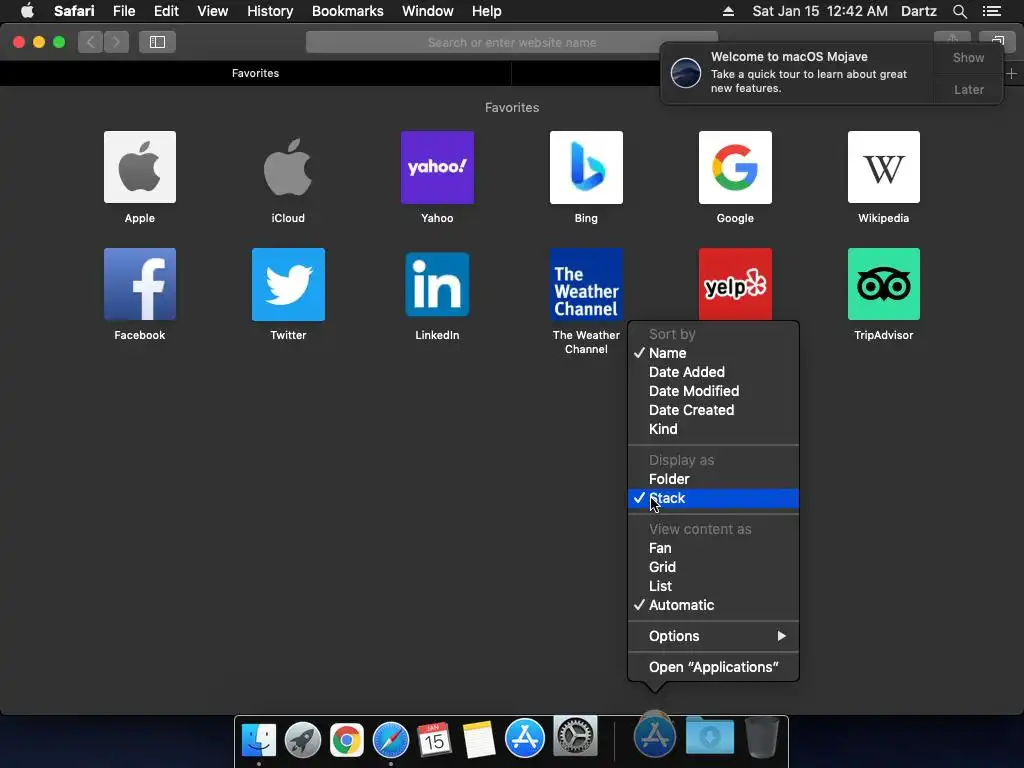Open the Yelp favorite tile
The image size is (1024, 768).
pyautogui.click(x=735, y=284)
